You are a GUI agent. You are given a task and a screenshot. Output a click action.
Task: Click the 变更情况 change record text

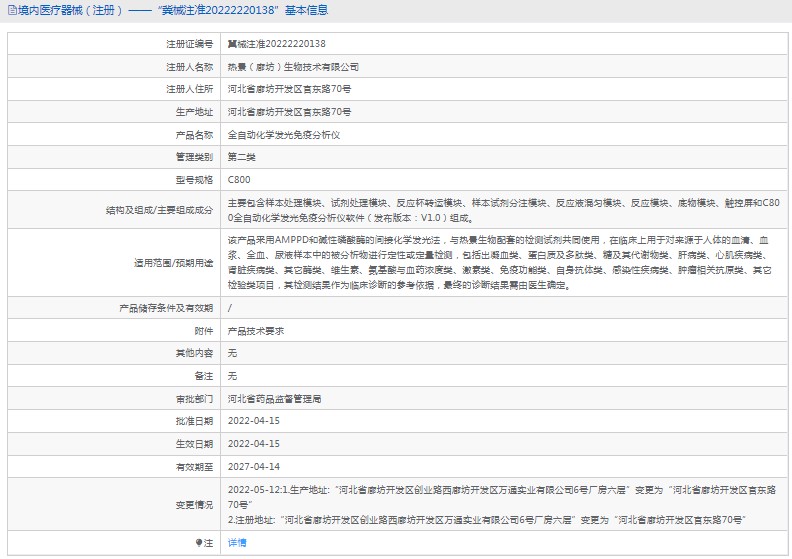pos(500,505)
